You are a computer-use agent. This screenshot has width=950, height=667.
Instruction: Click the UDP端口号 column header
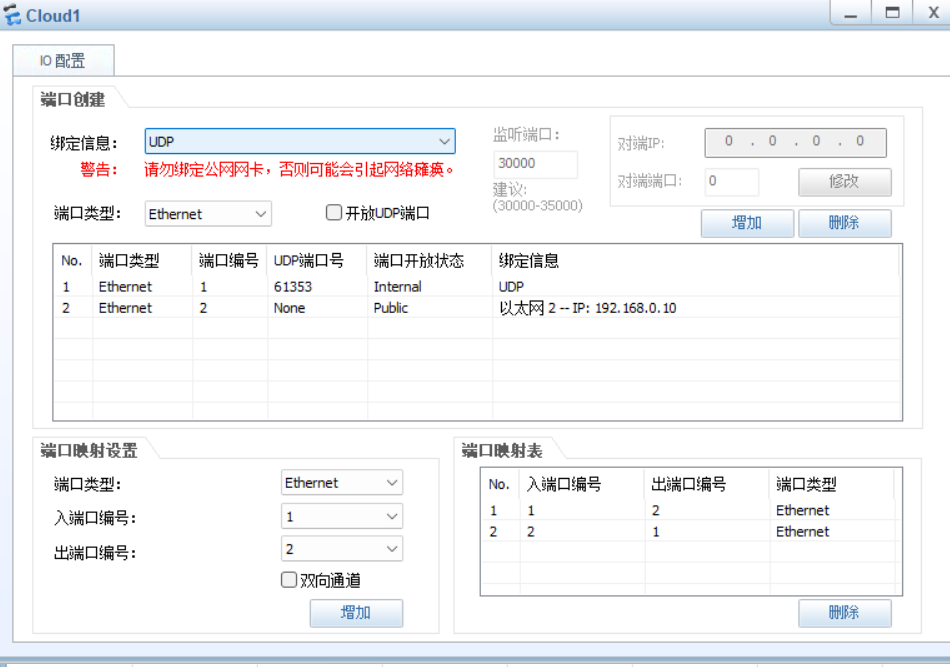point(317,261)
